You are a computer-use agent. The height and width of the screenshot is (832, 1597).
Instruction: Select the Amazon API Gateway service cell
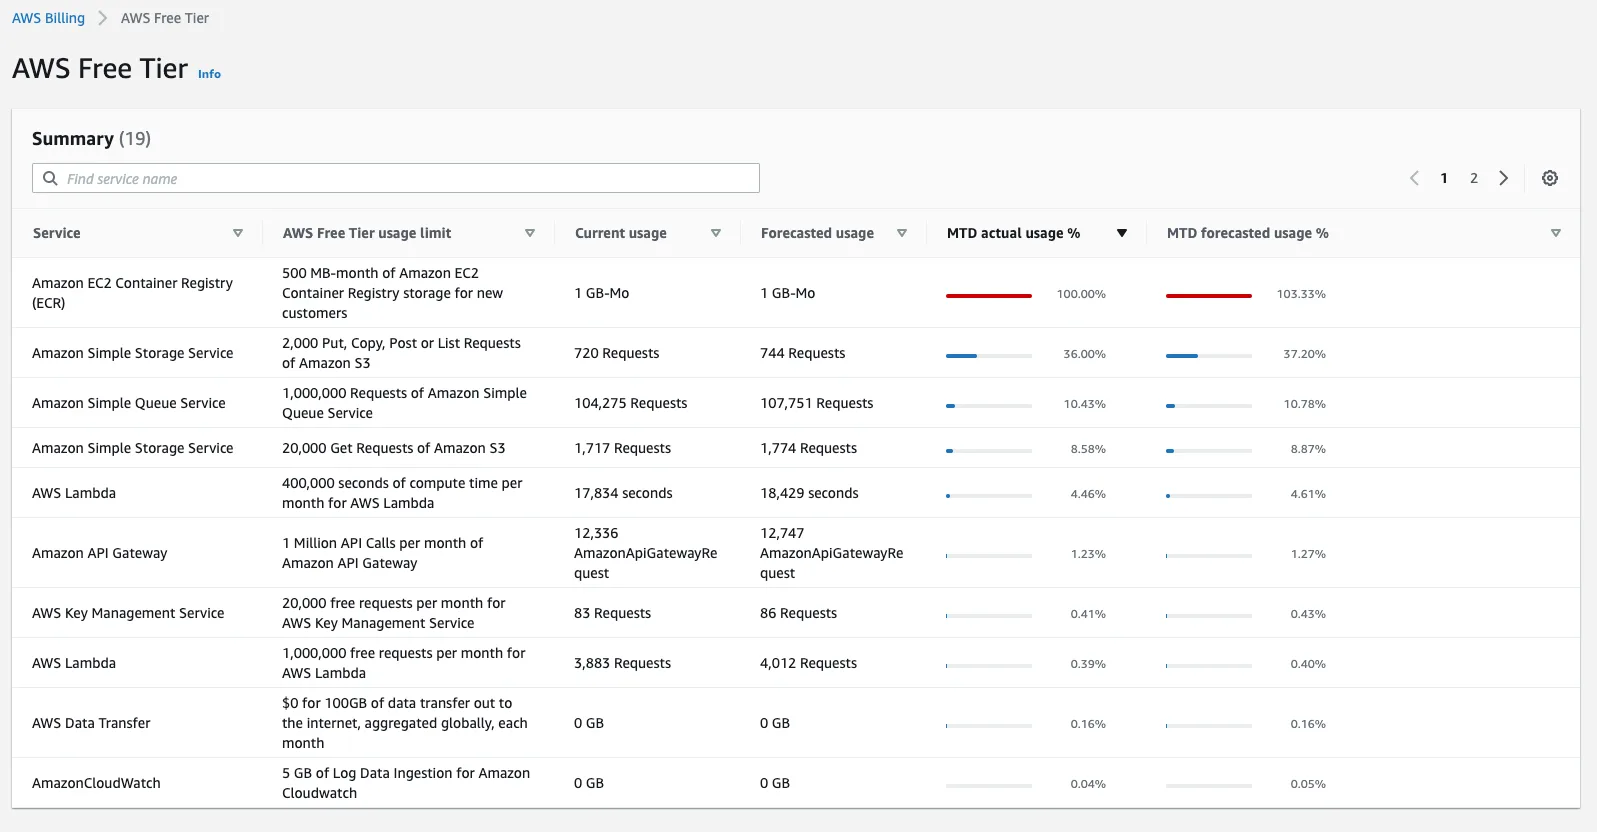click(100, 553)
